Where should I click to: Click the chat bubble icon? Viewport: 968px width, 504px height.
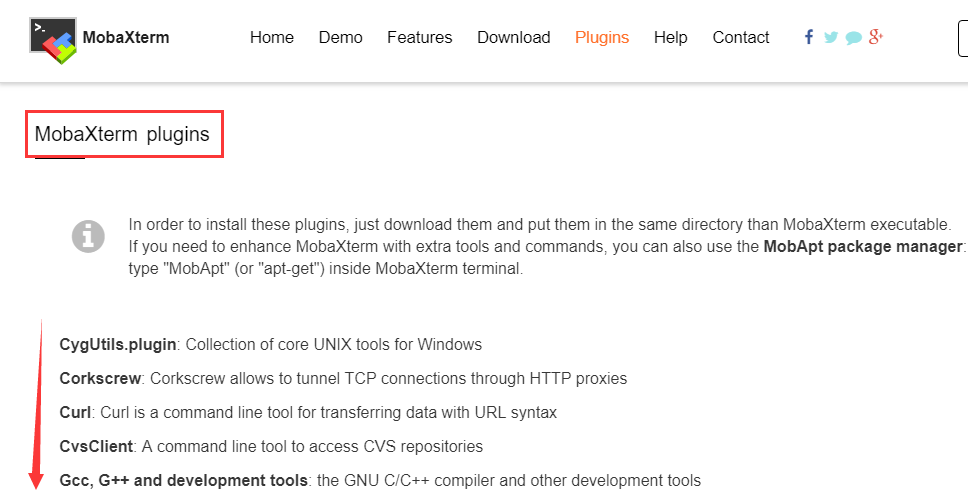click(853, 38)
